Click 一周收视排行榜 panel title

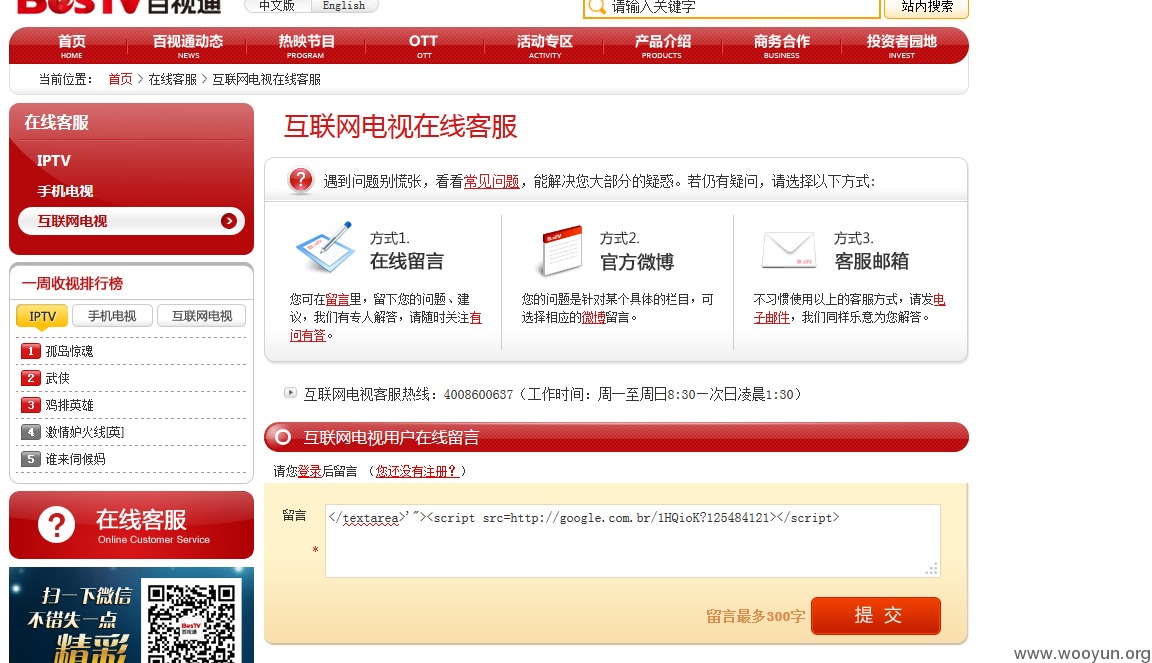coord(72,284)
